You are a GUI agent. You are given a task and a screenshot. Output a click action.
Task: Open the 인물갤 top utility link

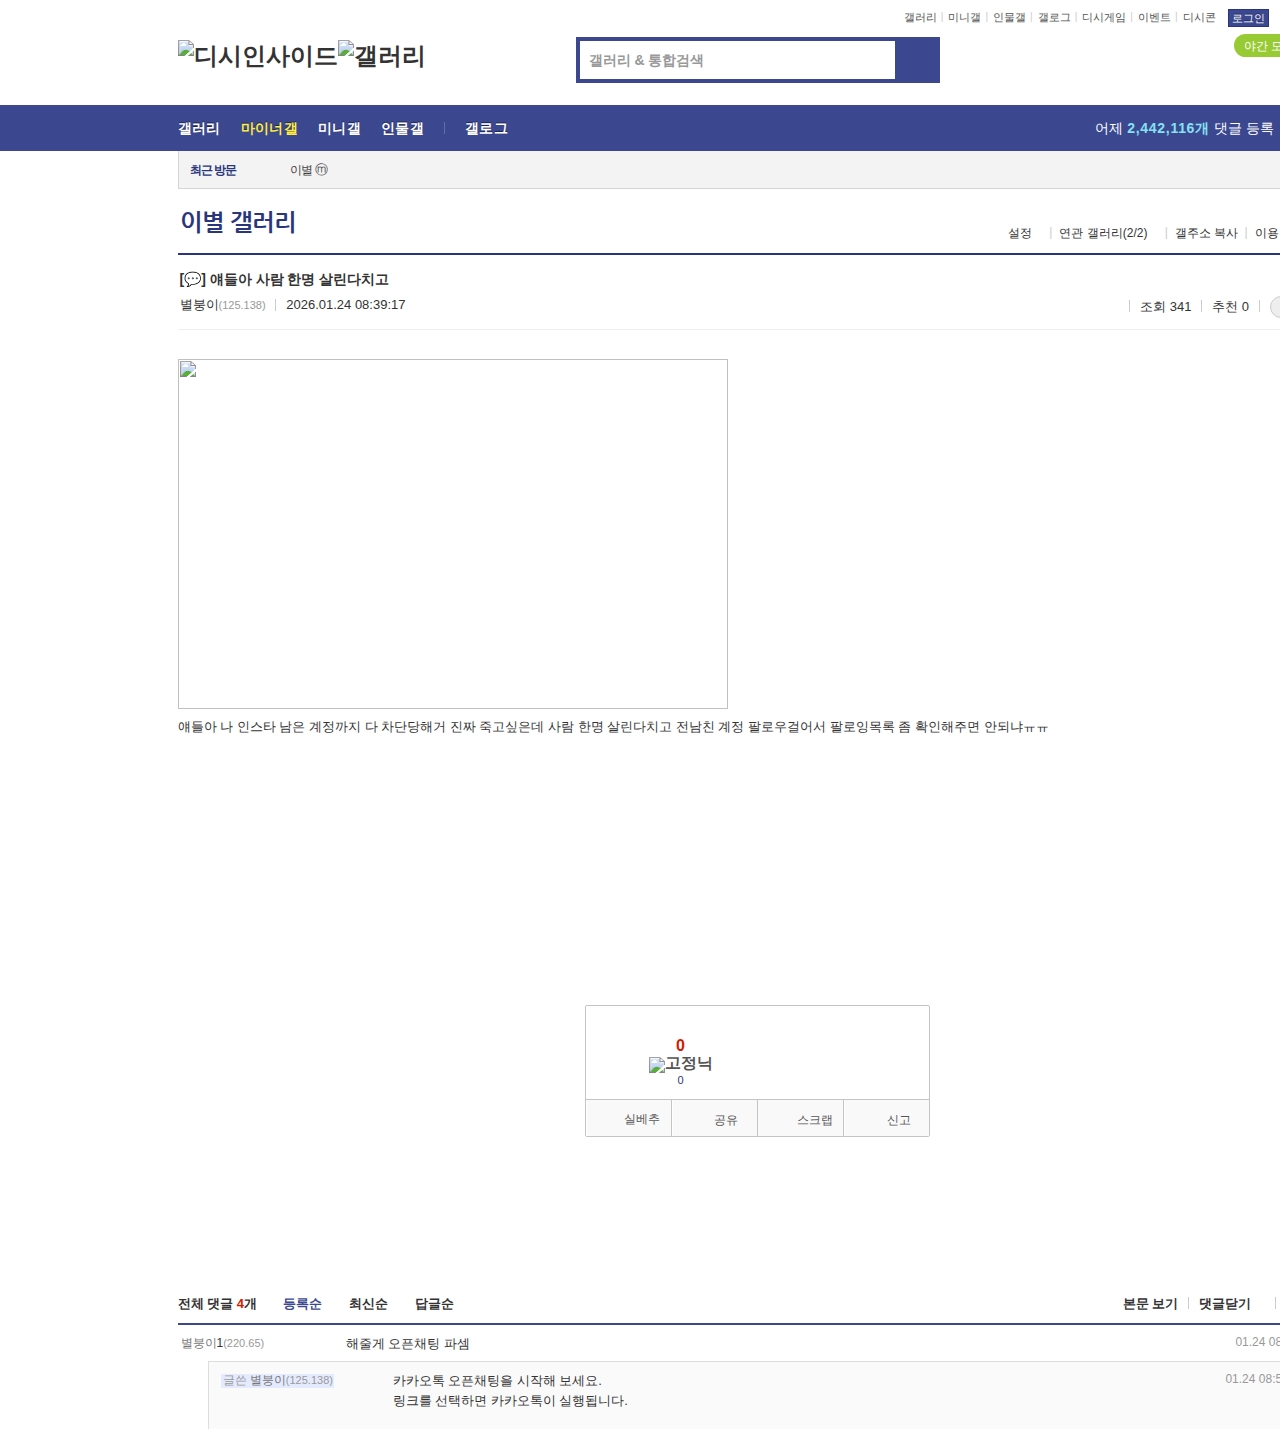(1009, 18)
